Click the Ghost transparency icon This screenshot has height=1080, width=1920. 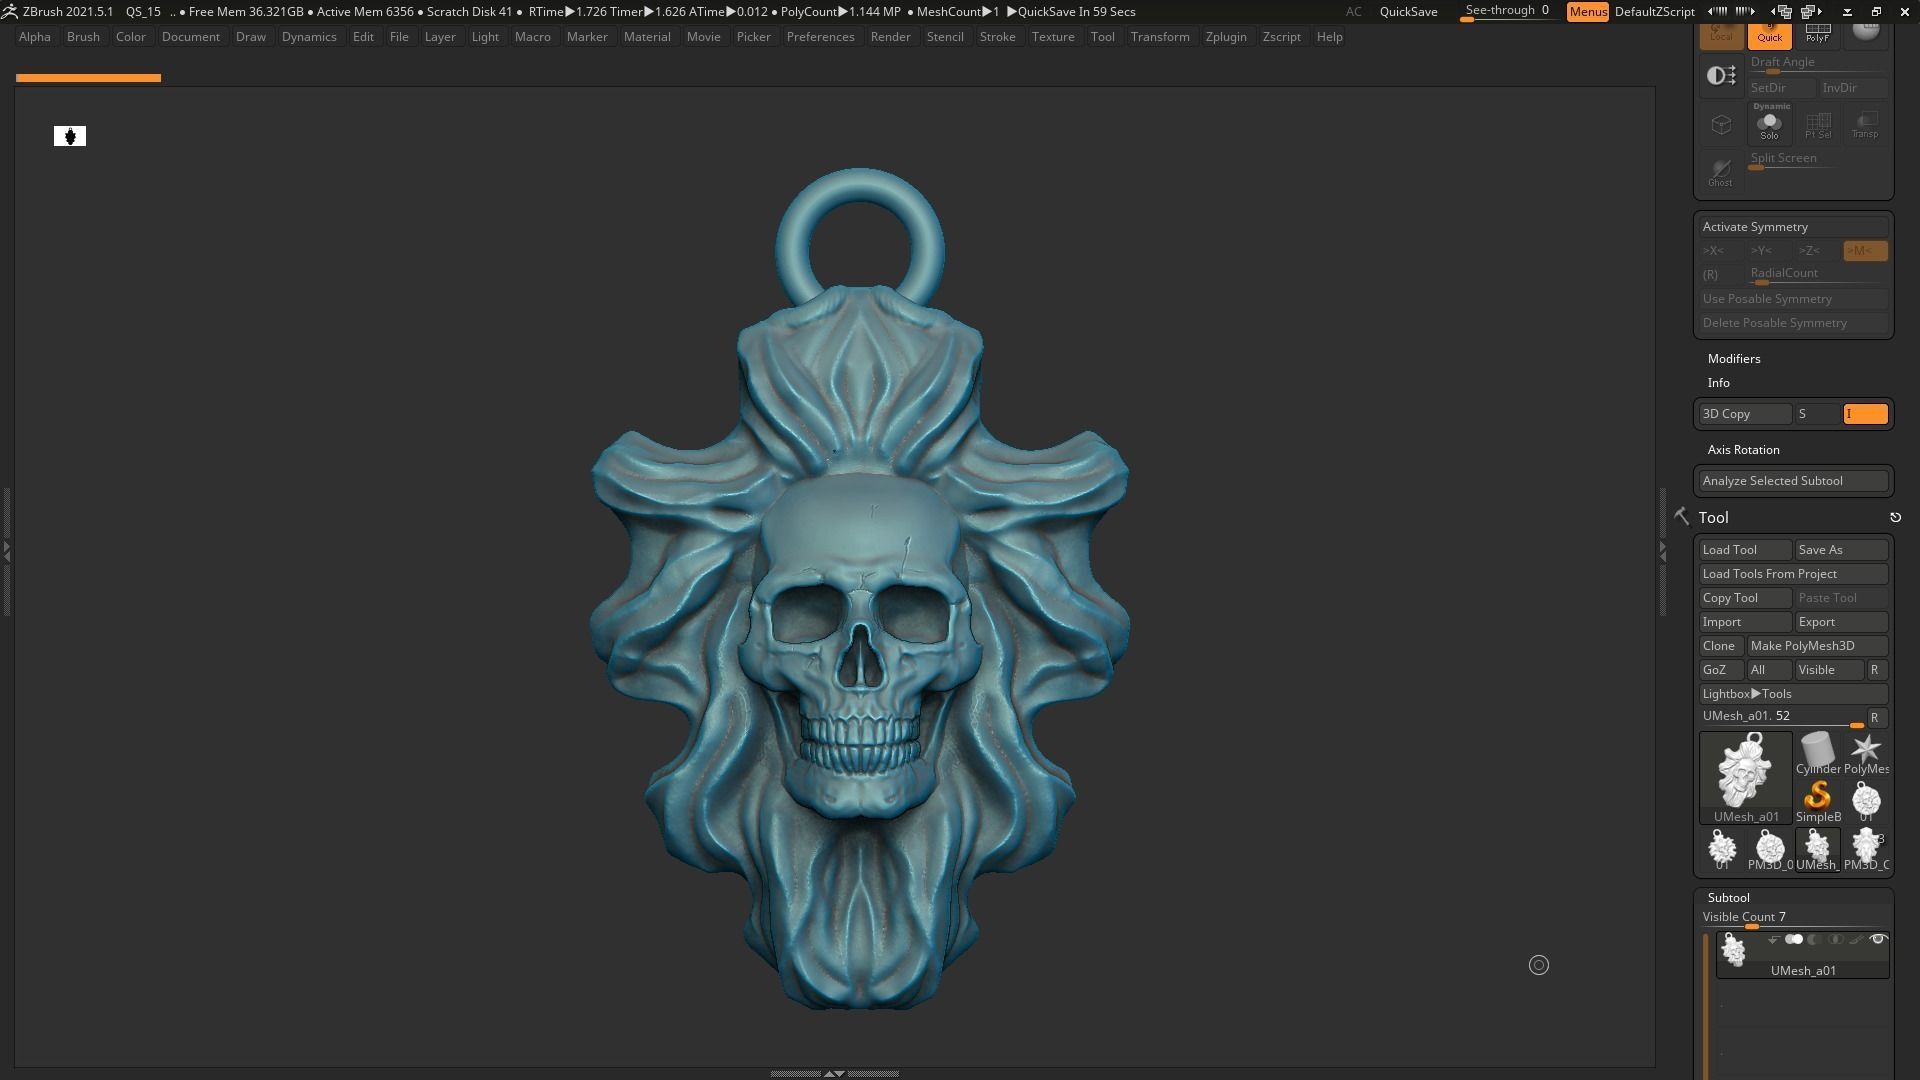coord(1721,172)
